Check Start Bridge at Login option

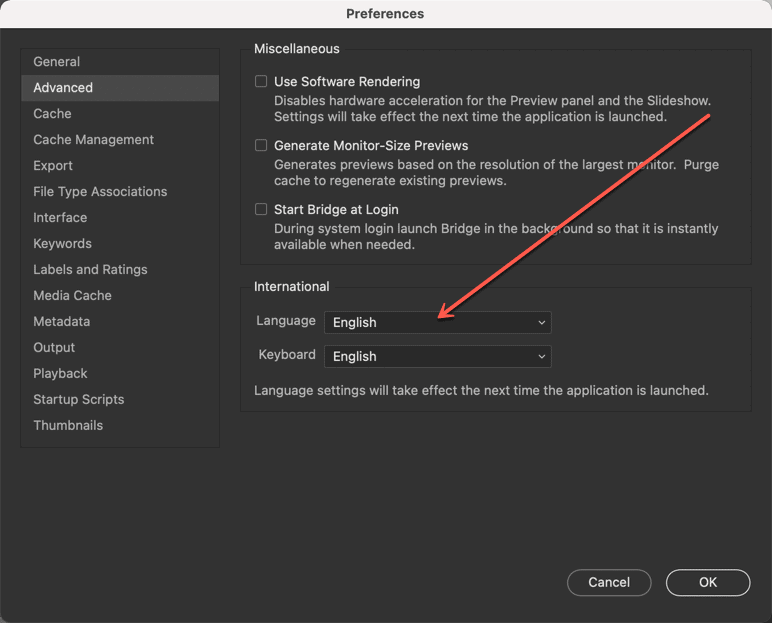click(261, 209)
